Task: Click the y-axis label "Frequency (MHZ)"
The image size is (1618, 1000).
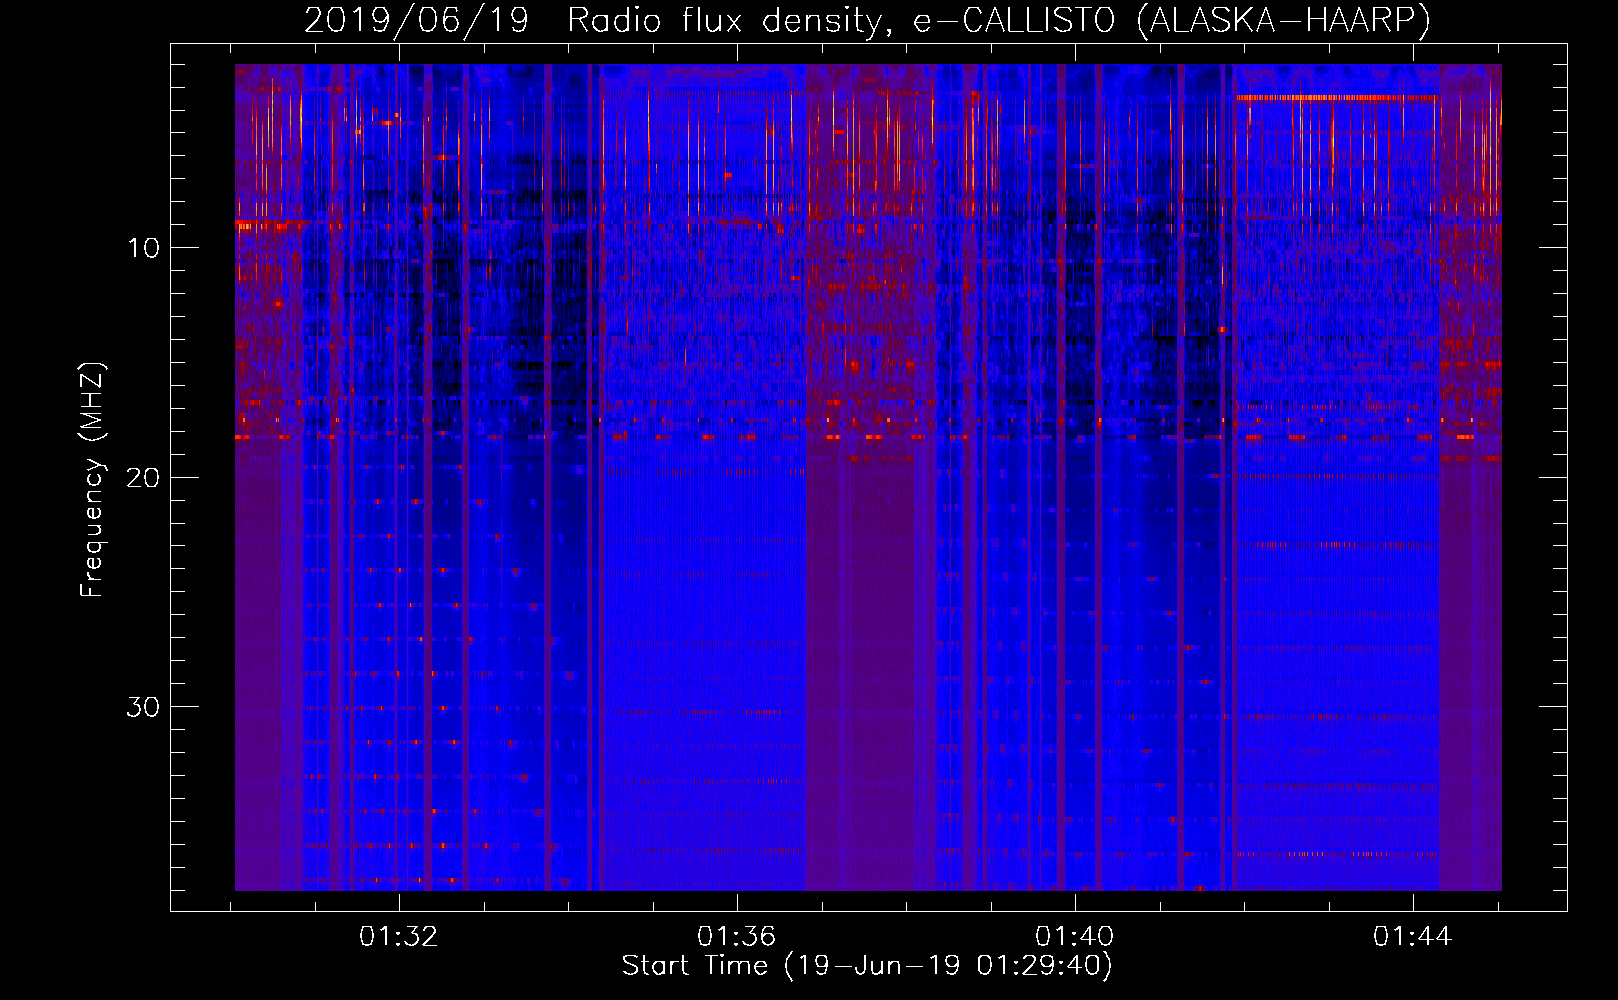Action: point(92,480)
